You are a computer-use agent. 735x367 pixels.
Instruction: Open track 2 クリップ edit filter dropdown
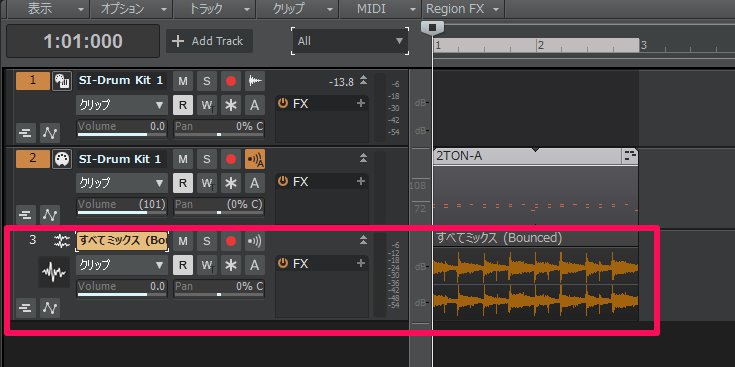pos(121,183)
